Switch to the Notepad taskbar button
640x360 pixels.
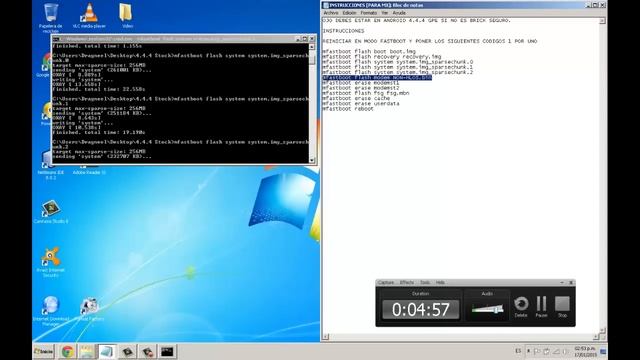point(107,351)
